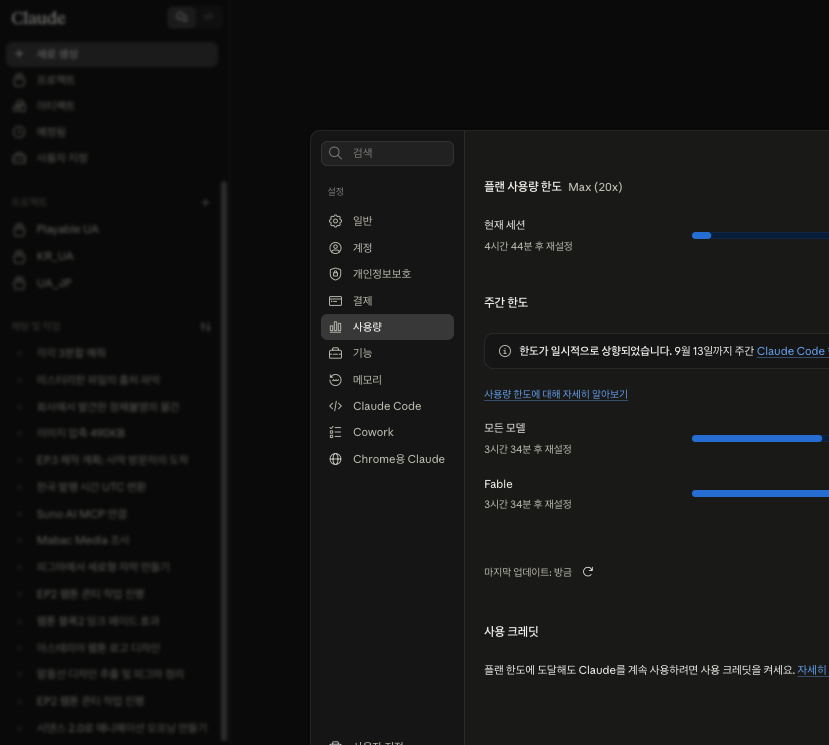Open the Cowork settings section

click(x=387, y=432)
